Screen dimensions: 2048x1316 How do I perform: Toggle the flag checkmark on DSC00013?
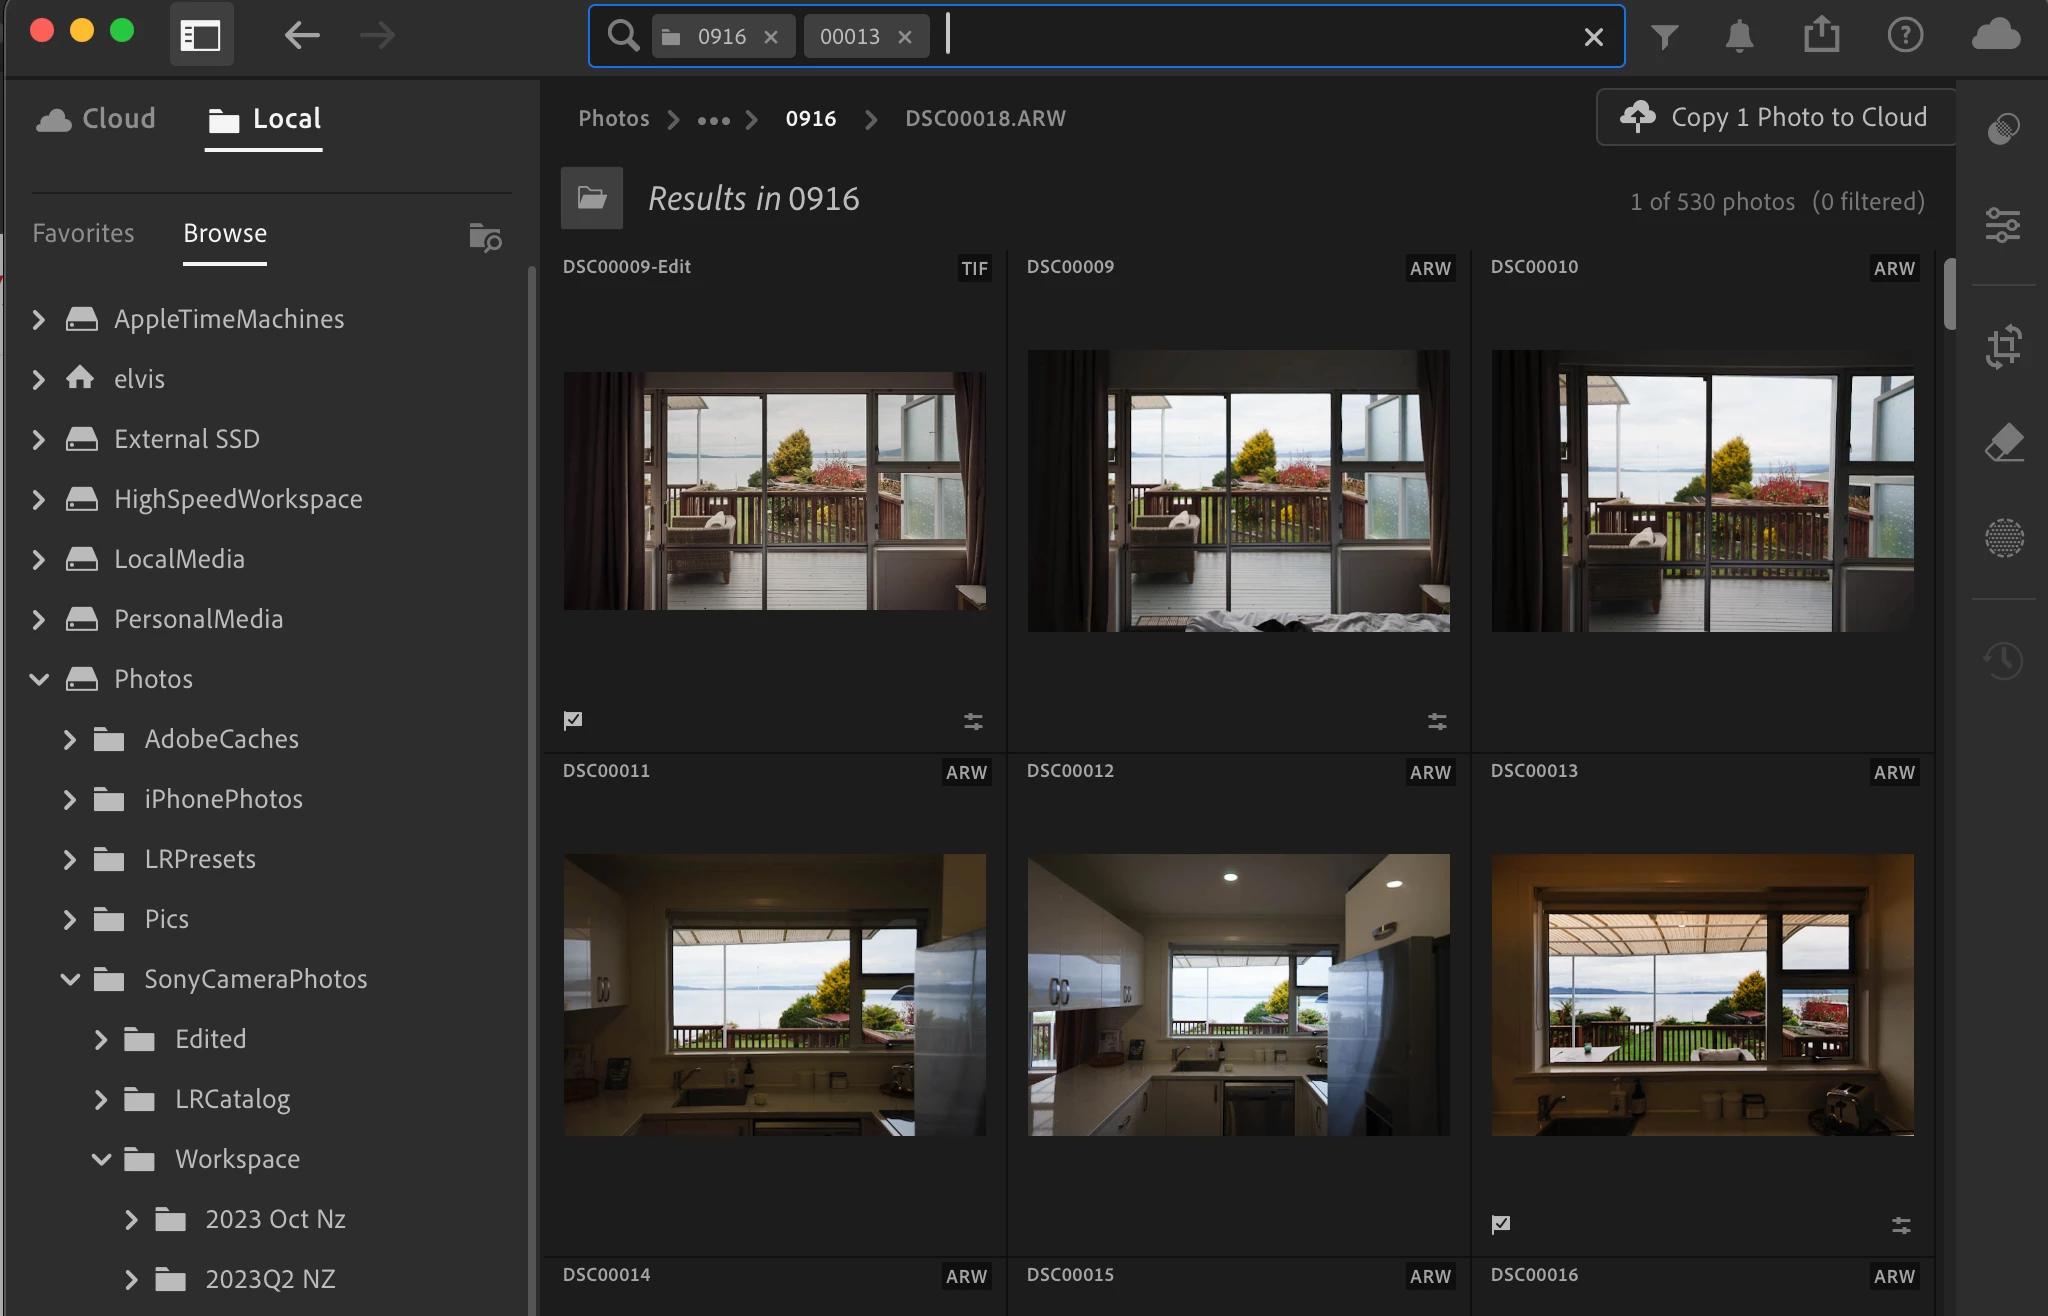(1501, 1224)
